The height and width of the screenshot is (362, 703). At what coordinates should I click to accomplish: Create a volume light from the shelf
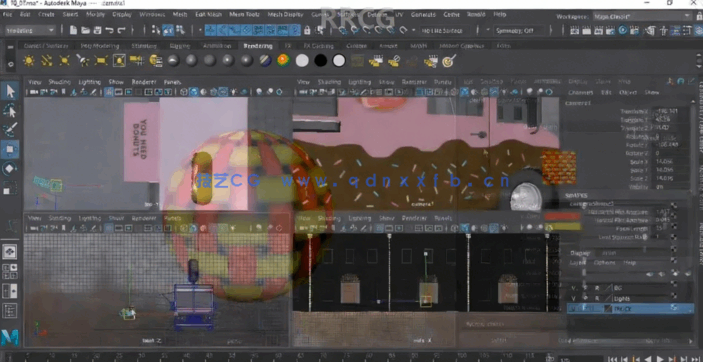tap(119, 61)
